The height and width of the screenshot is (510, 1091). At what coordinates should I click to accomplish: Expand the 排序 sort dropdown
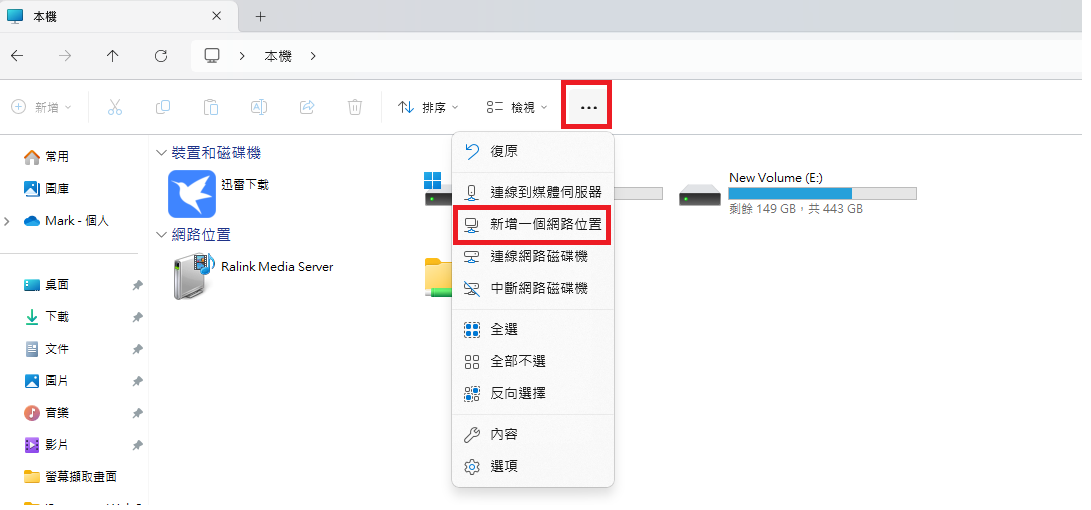tap(429, 107)
